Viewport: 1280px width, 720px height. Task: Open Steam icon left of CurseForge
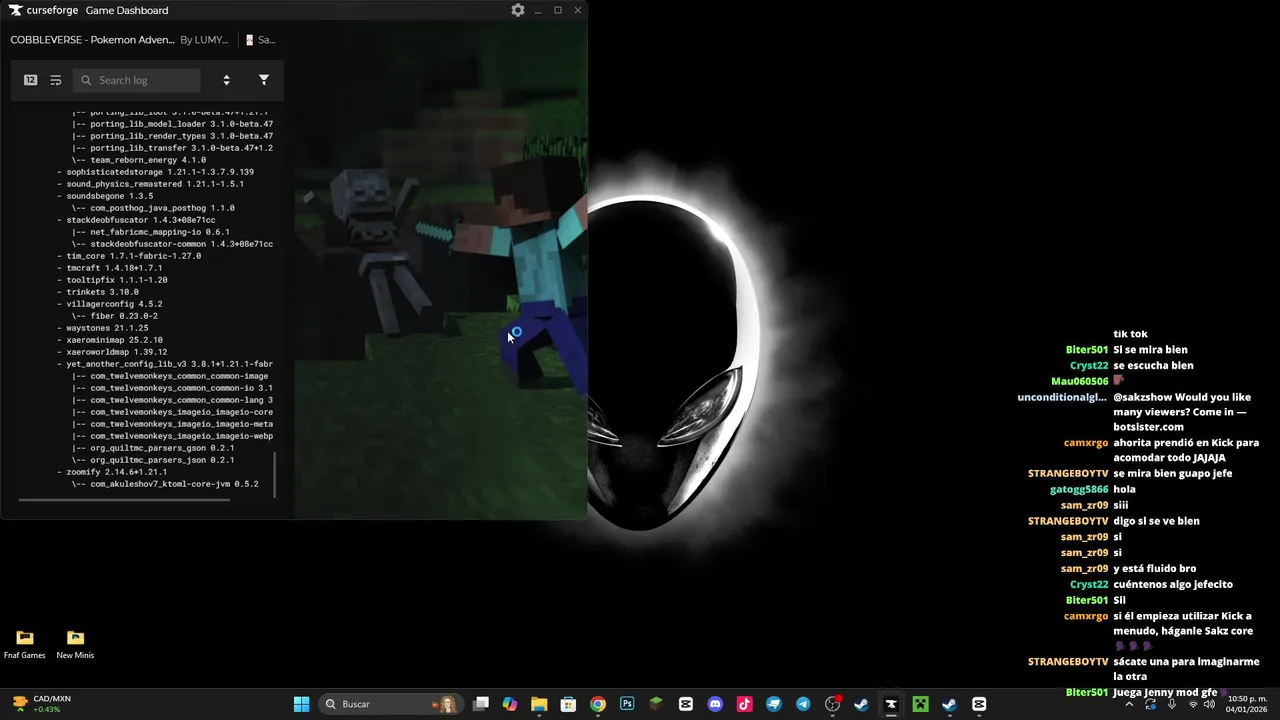coord(861,704)
